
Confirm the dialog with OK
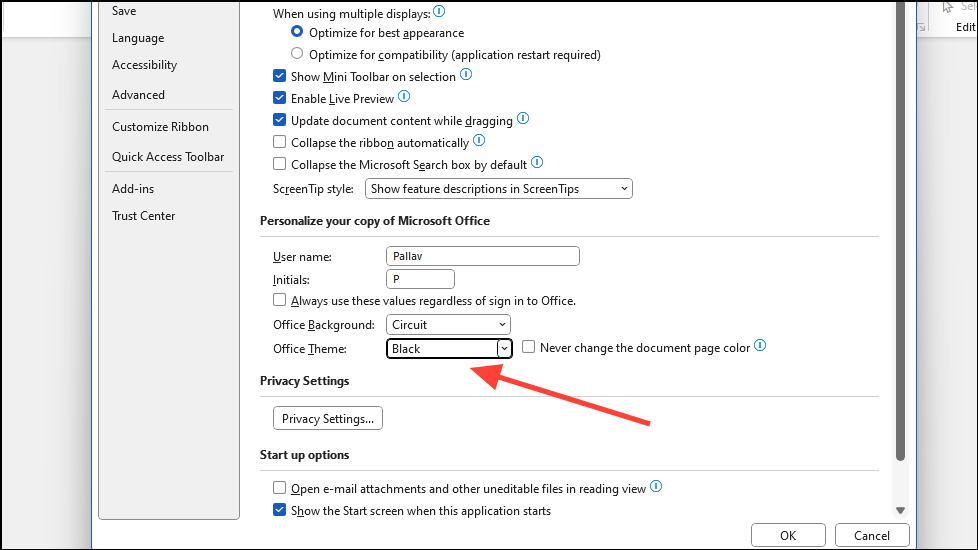pyautogui.click(x=788, y=536)
